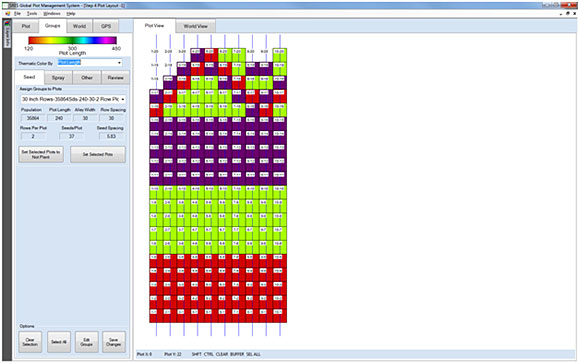This screenshot has height=364, width=580.
Task: Expand the Assign Groups to Plots dropdown
Action: (x=73, y=99)
